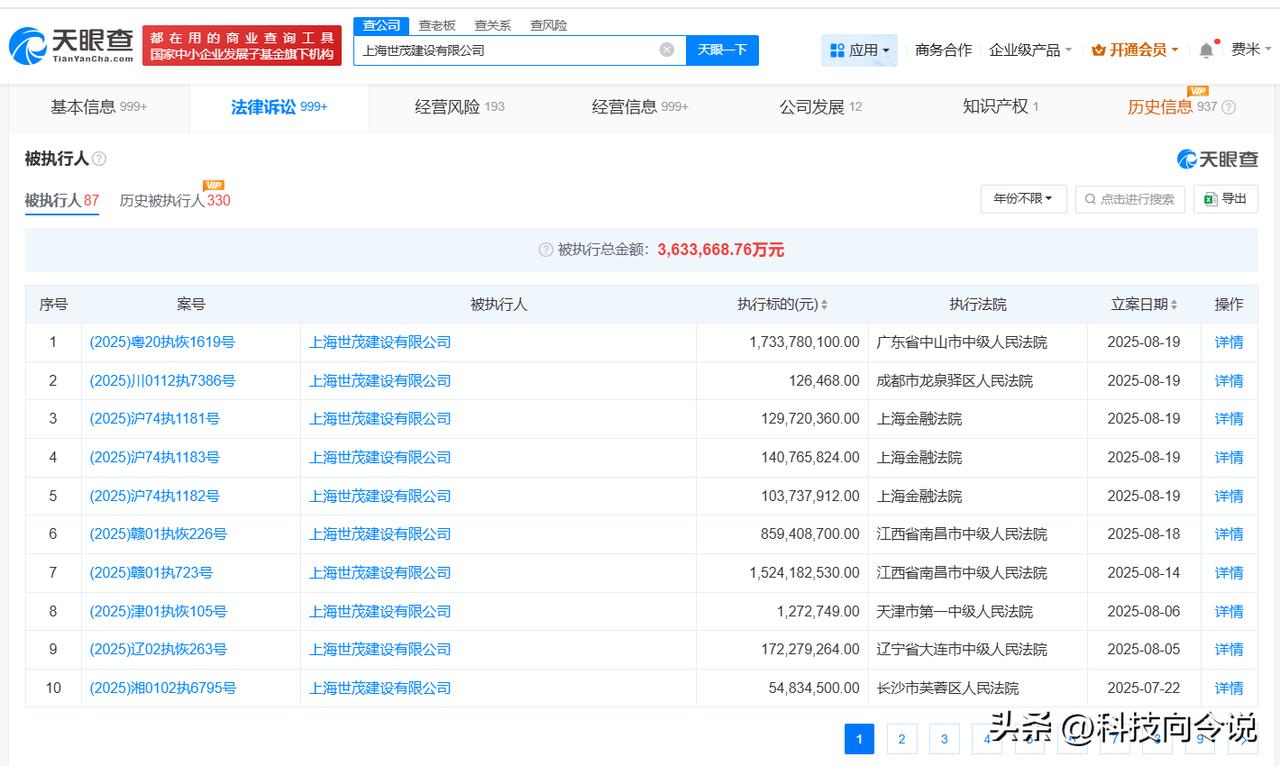Open the 历史信息 937 tab
Image resolution: width=1280 pixels, height=766 pixels.
pos(1173,107)
